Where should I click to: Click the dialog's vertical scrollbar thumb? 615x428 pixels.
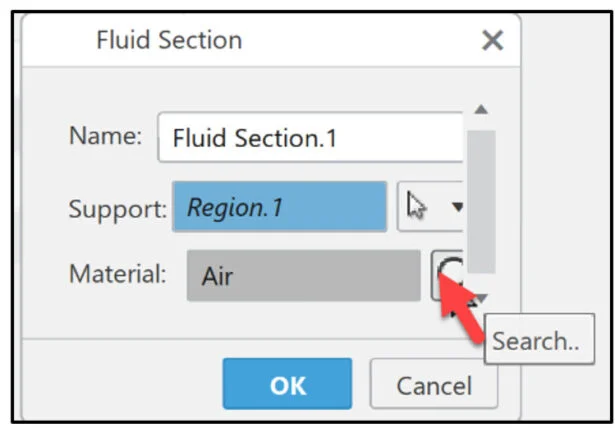tap(481, 198)
